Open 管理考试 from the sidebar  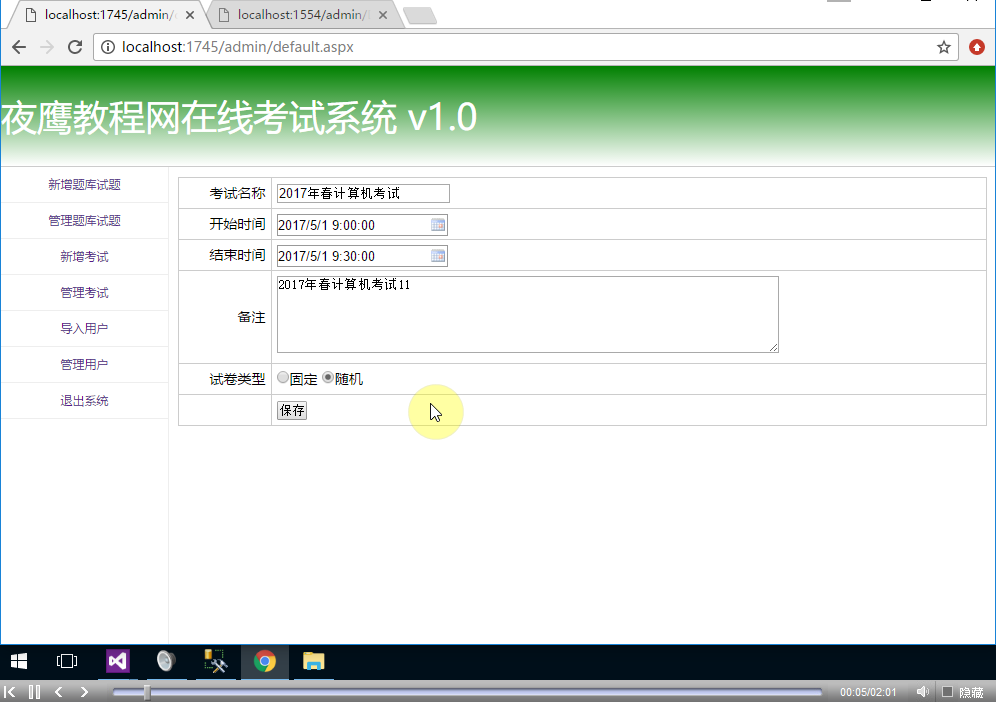(84, 292)
